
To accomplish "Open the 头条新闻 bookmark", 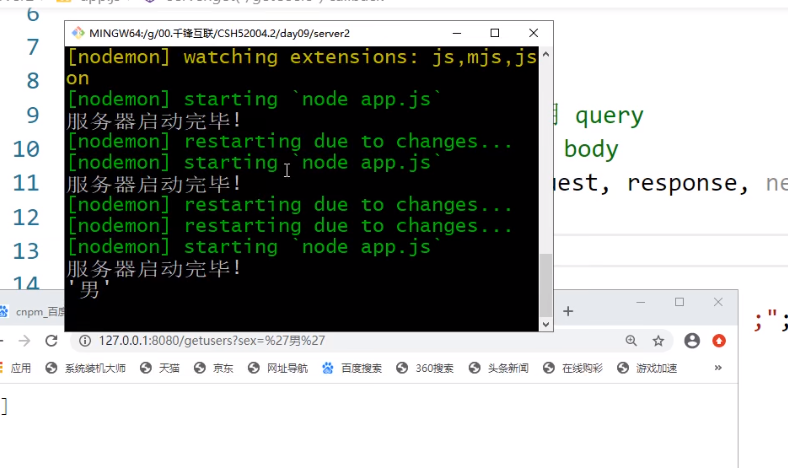I will coord(499,368).
